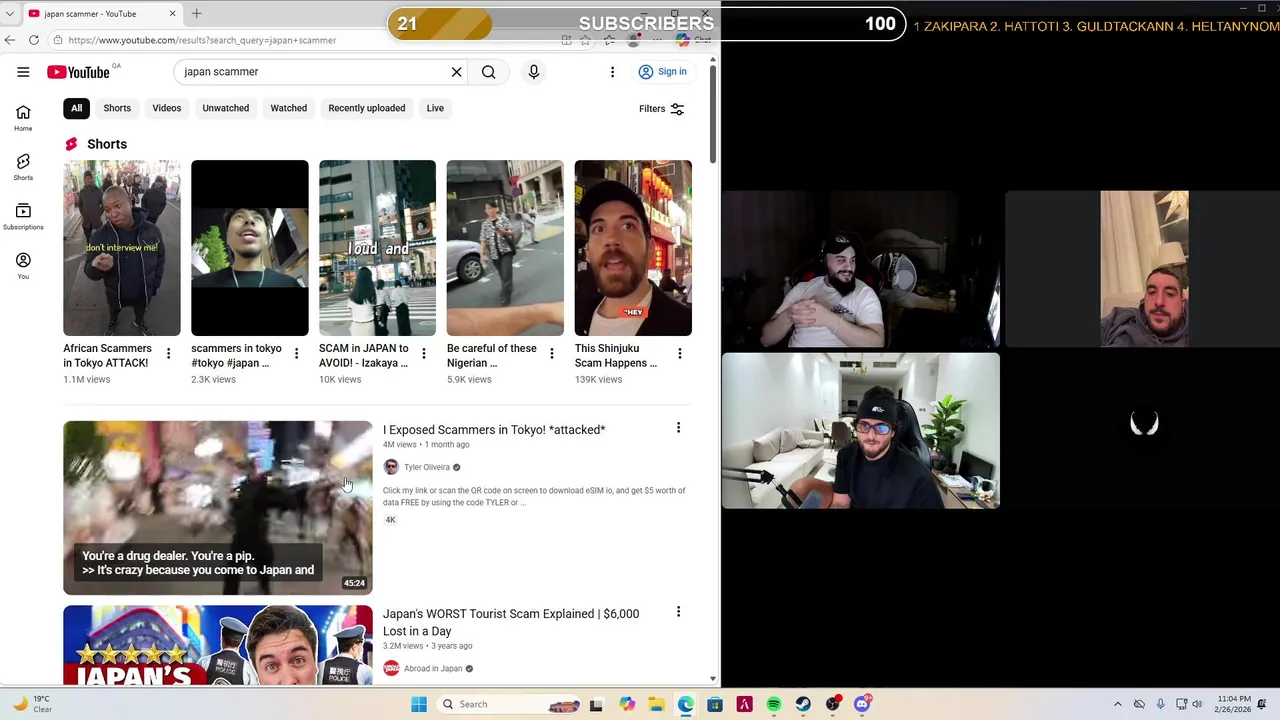Open options for SCAM in JAPAN short
Screen dimensions: 1280x720
(424, 354)
